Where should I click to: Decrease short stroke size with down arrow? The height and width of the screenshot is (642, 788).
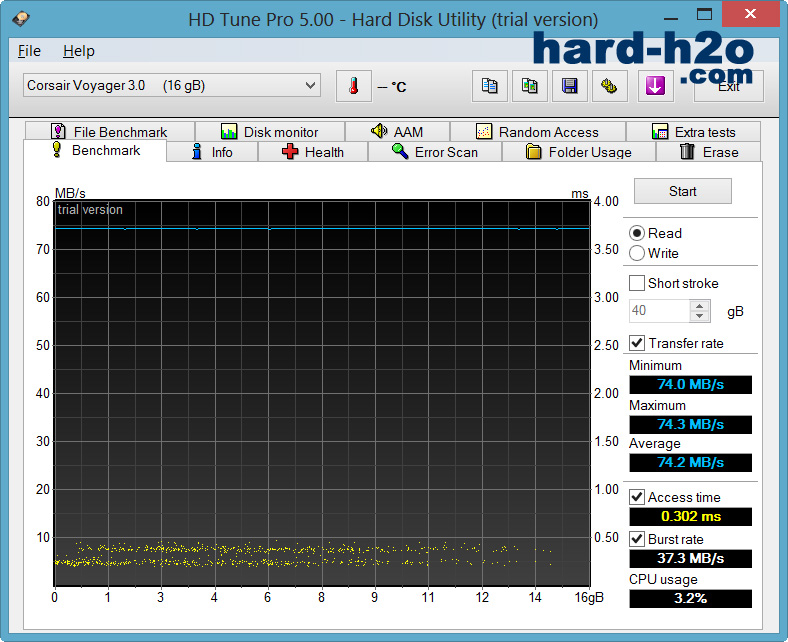[700, 316]
